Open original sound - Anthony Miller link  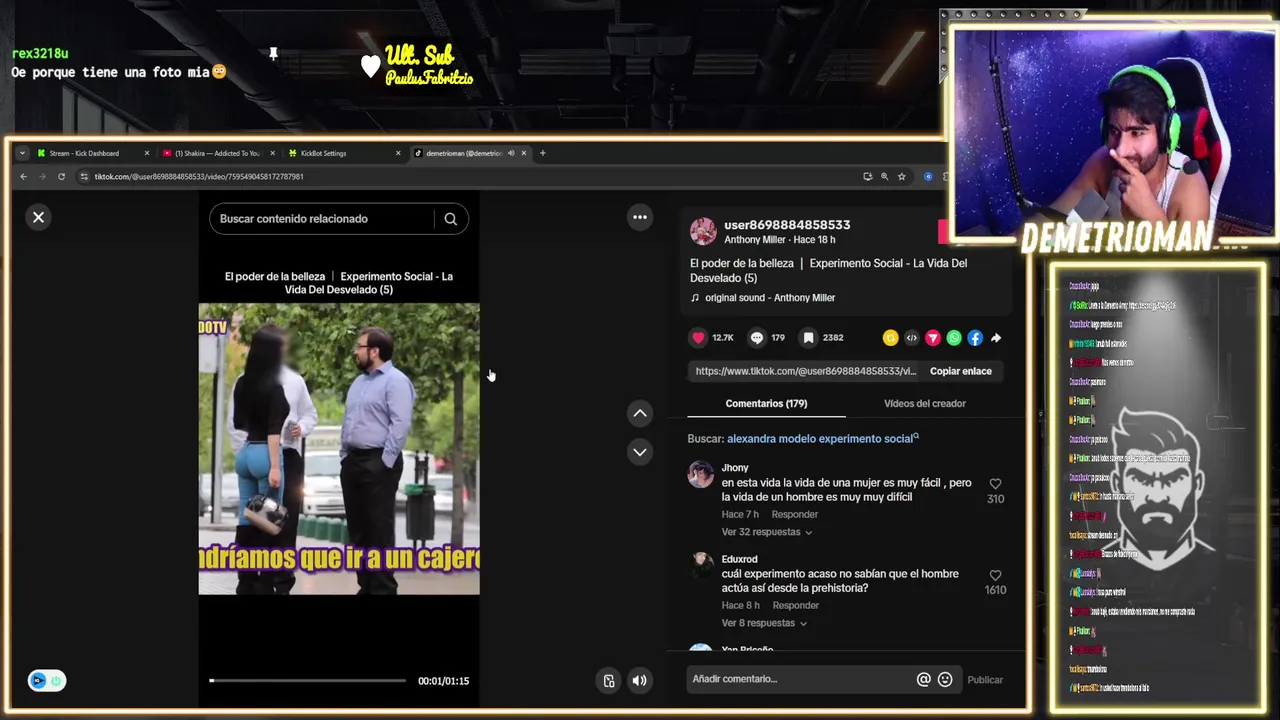[x=770, y=298]
